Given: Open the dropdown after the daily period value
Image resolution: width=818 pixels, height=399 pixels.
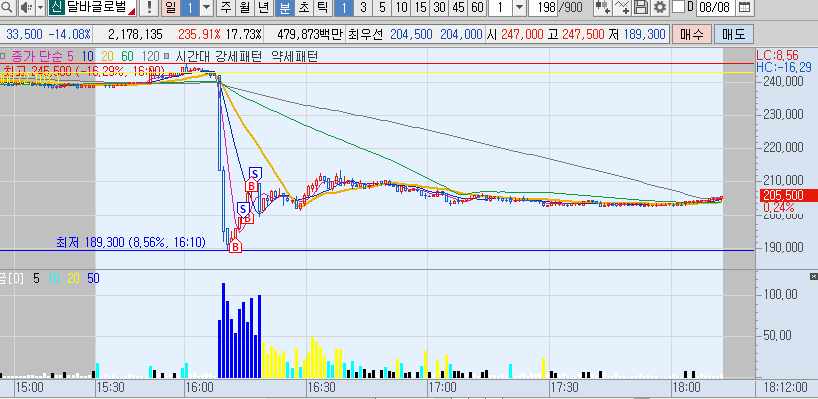Looking at the screenshot, I should [207, 7].
